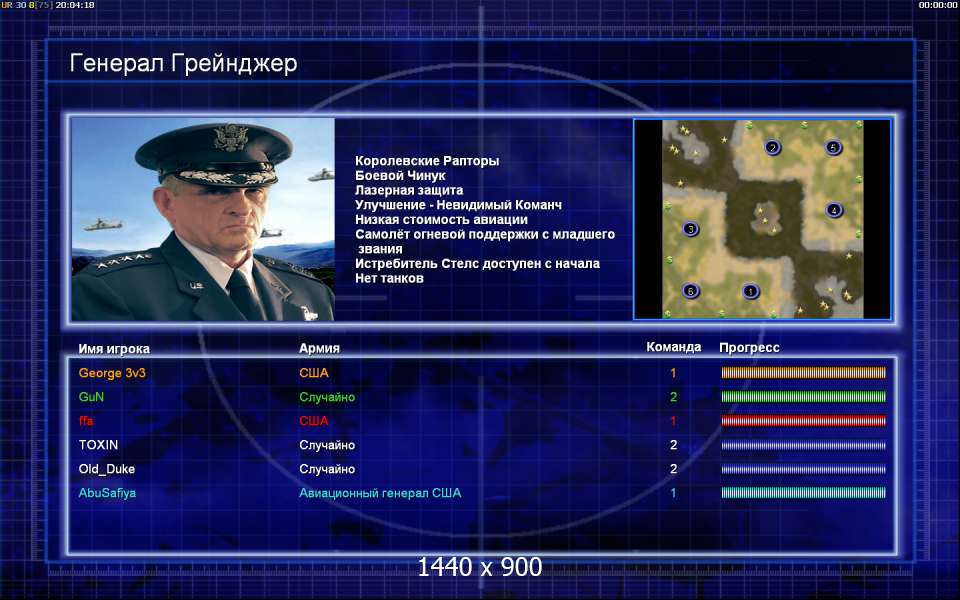
Task: Click the "Лазерная защита" feature line
Action: pos(409,190)
